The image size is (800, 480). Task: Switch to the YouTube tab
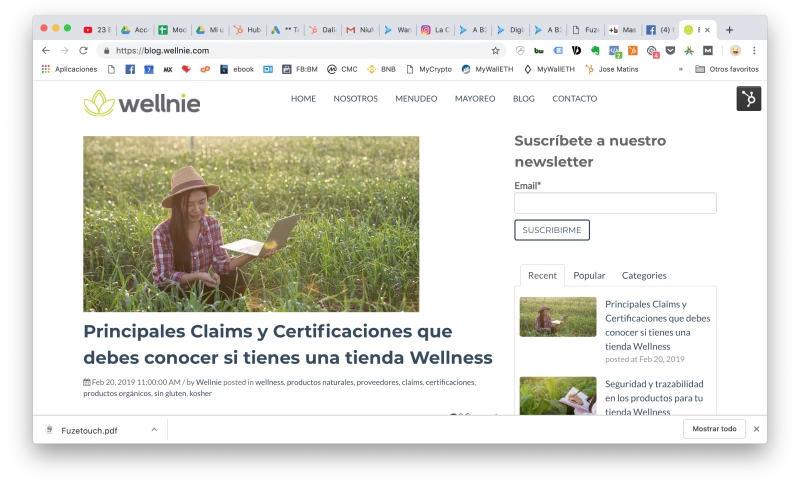point(97,30)
